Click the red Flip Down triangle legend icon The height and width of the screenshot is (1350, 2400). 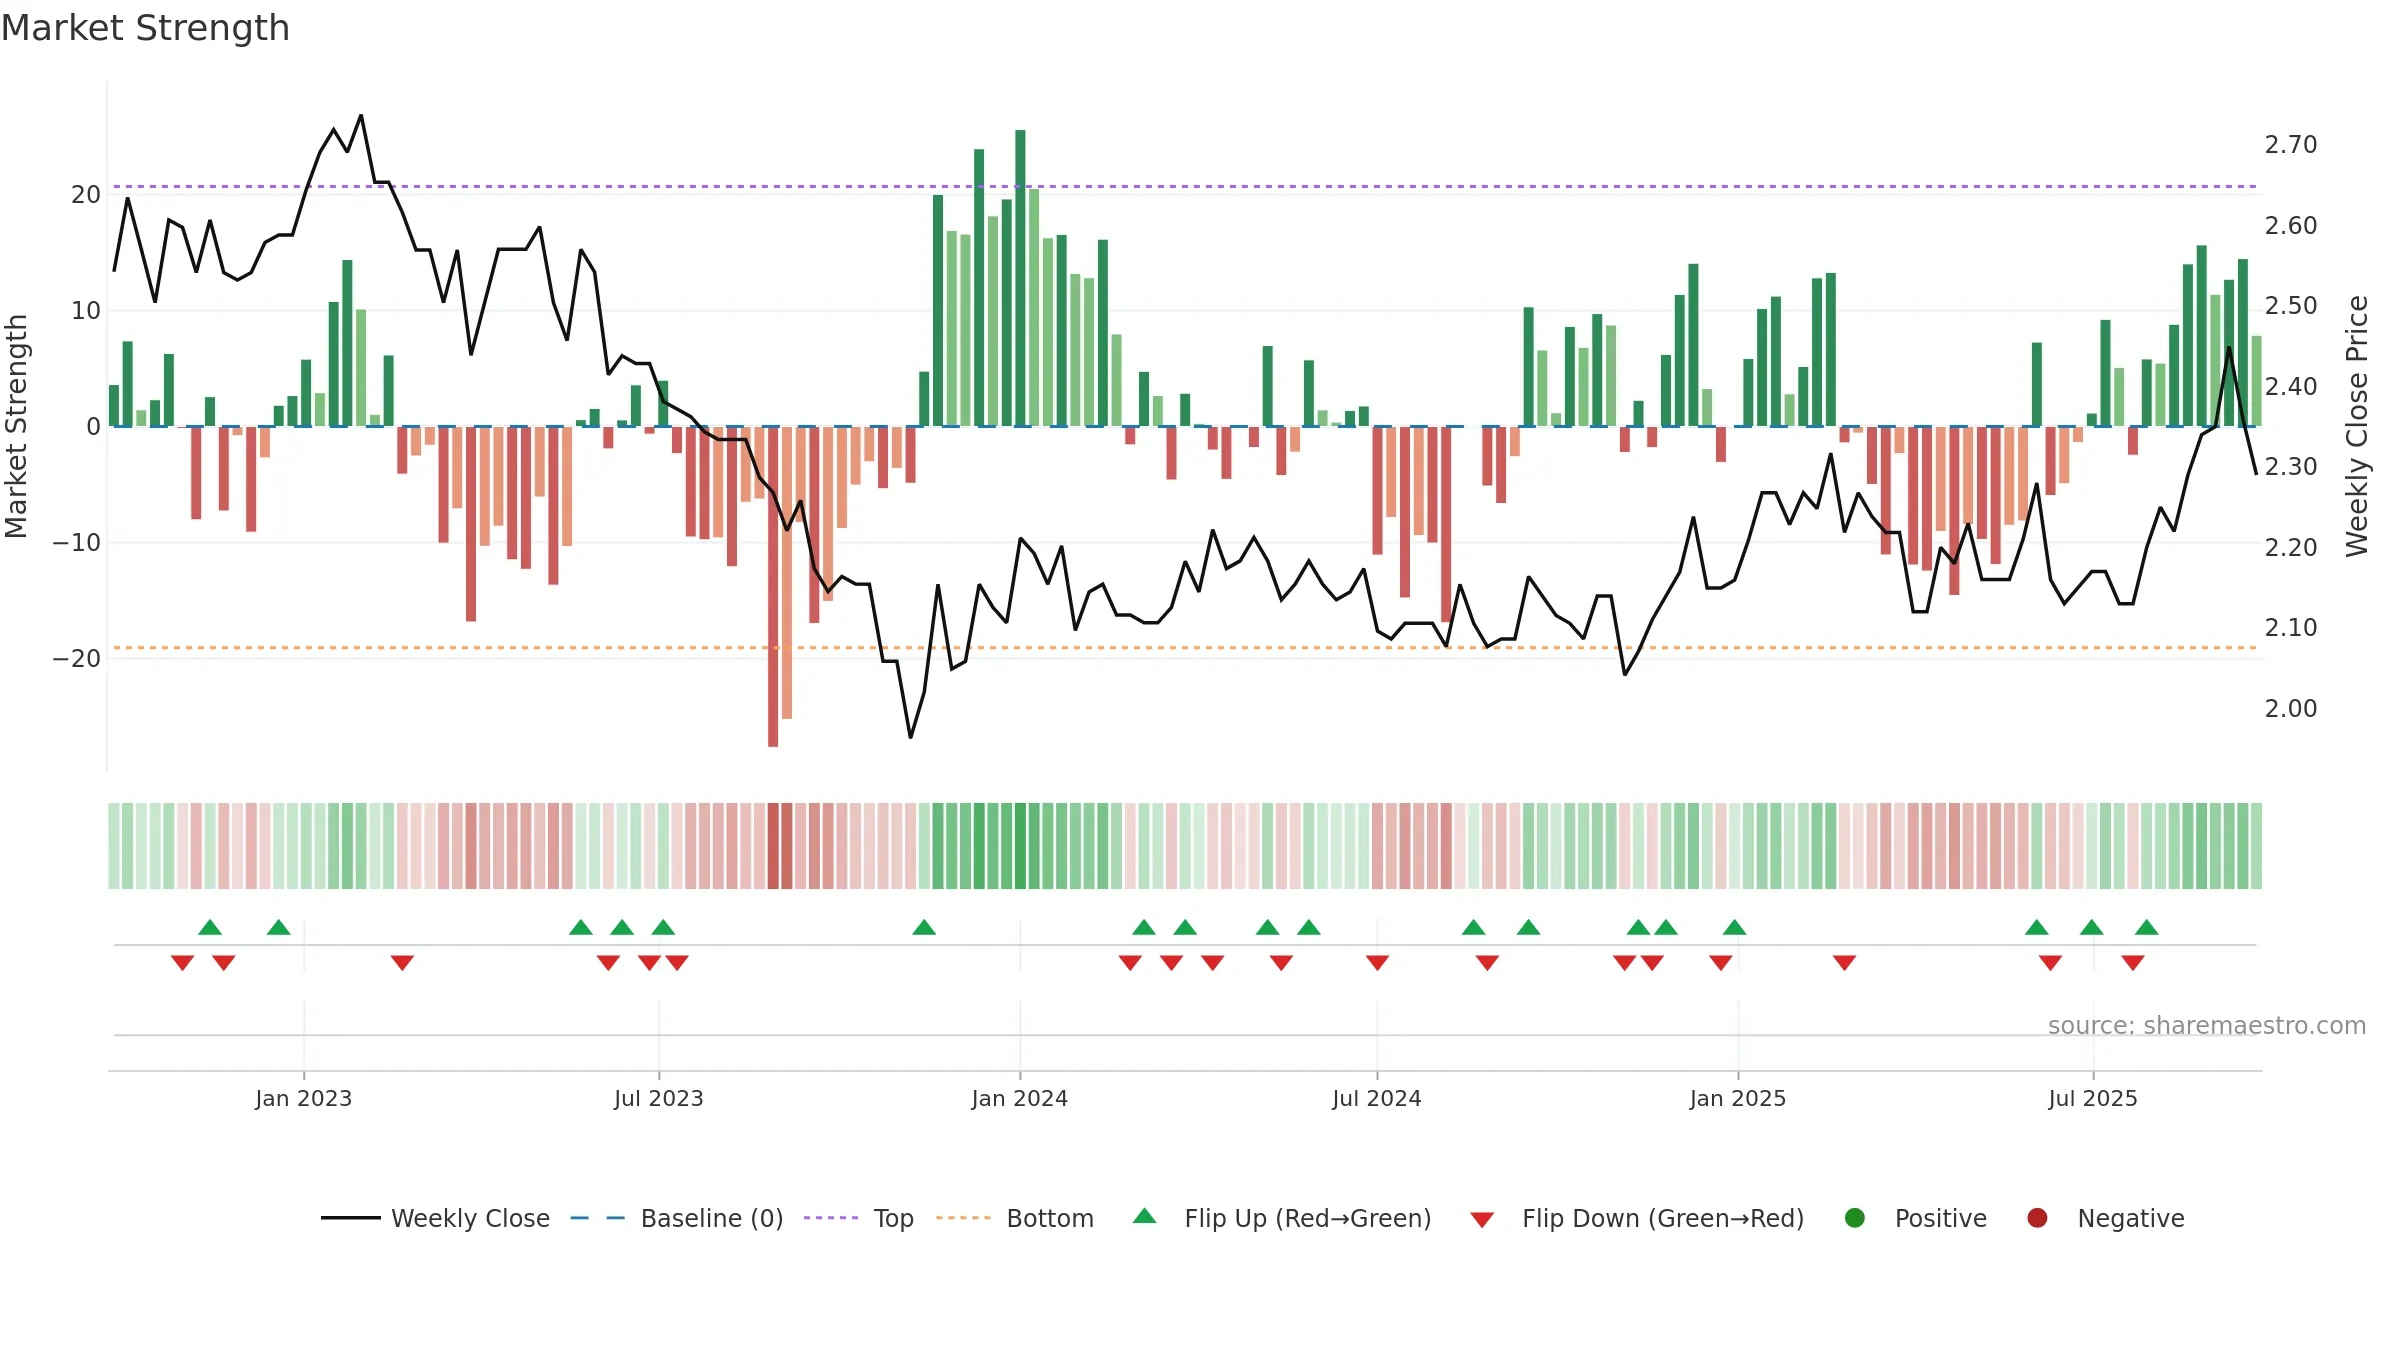[1483, 1219]
